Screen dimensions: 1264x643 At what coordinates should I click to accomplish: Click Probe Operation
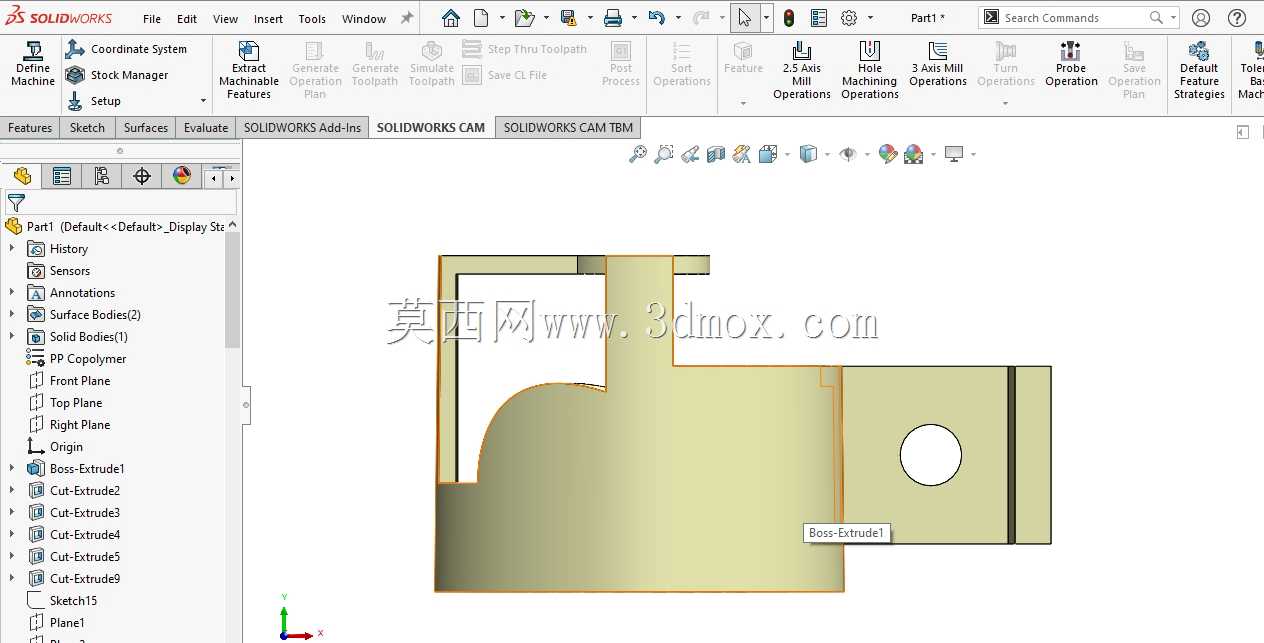pos(1071,64)
